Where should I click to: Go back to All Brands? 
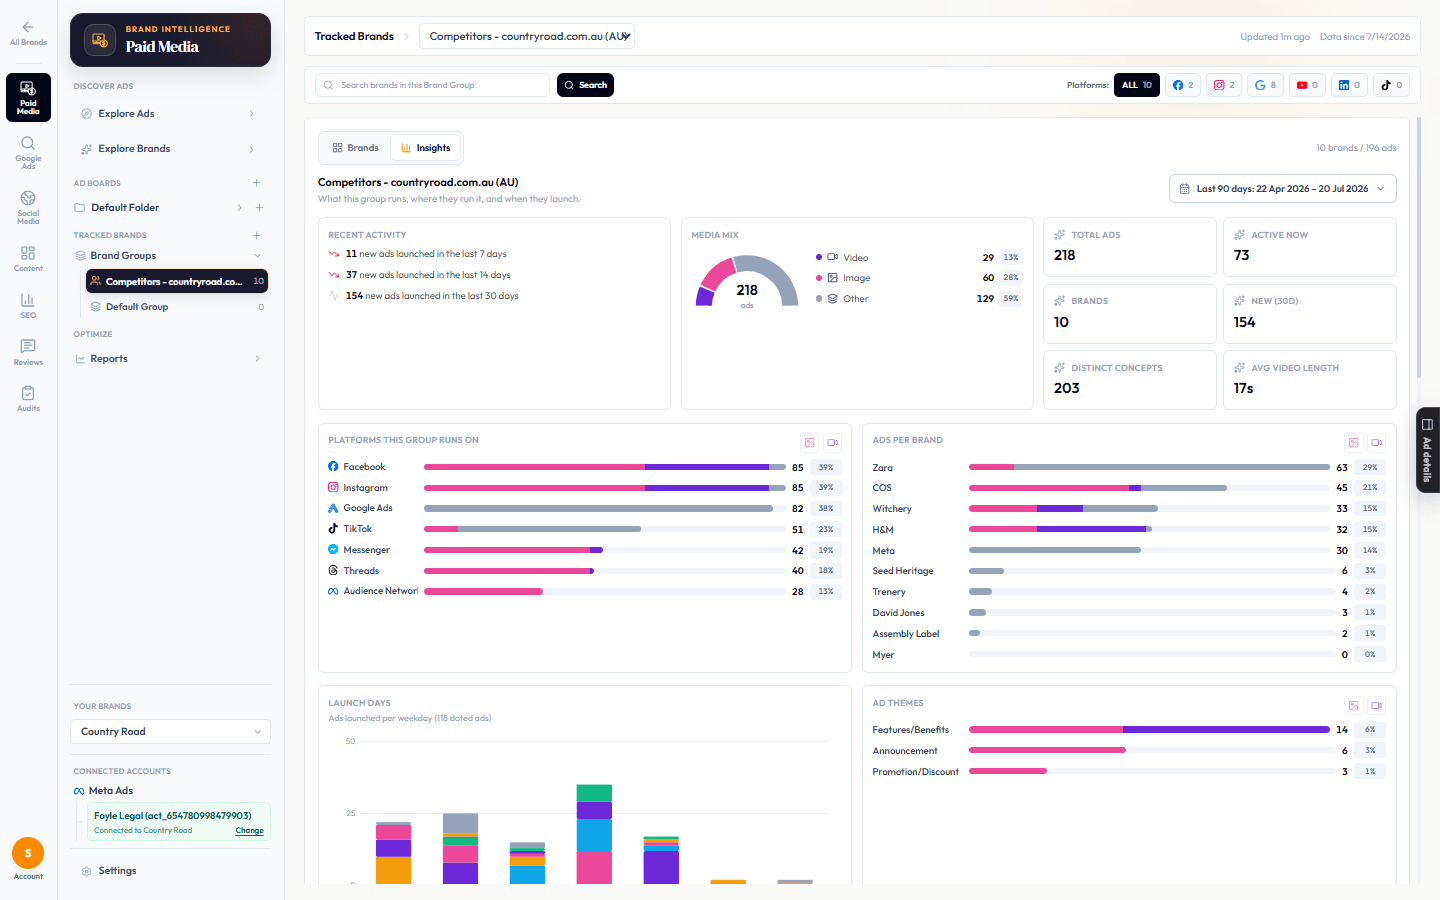28,33
